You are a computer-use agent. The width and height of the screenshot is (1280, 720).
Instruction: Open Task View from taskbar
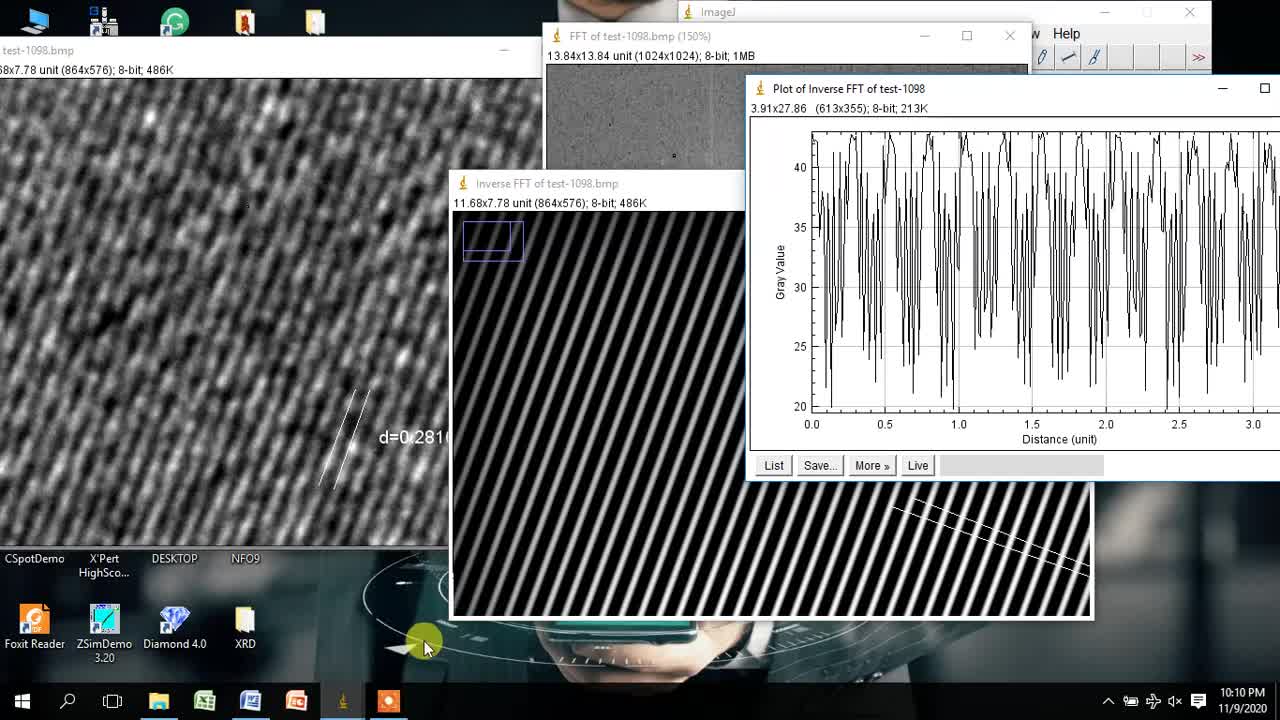(112, 701)
